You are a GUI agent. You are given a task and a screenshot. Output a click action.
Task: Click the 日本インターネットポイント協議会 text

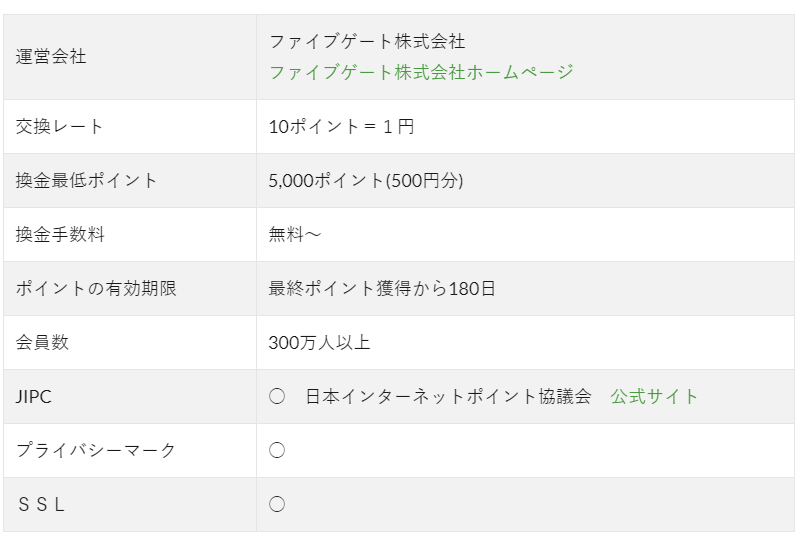[x=449, y=396]
